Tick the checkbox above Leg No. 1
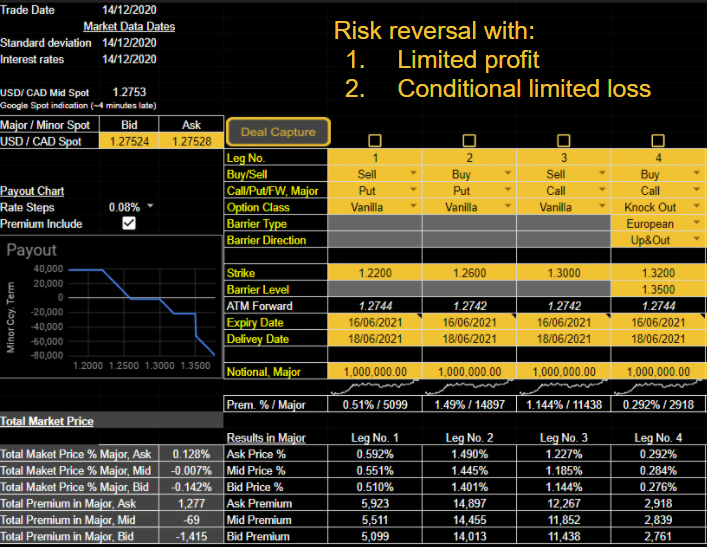Viewport: 707px width, 547px height. pyautogui.click(x=374, y=141)
